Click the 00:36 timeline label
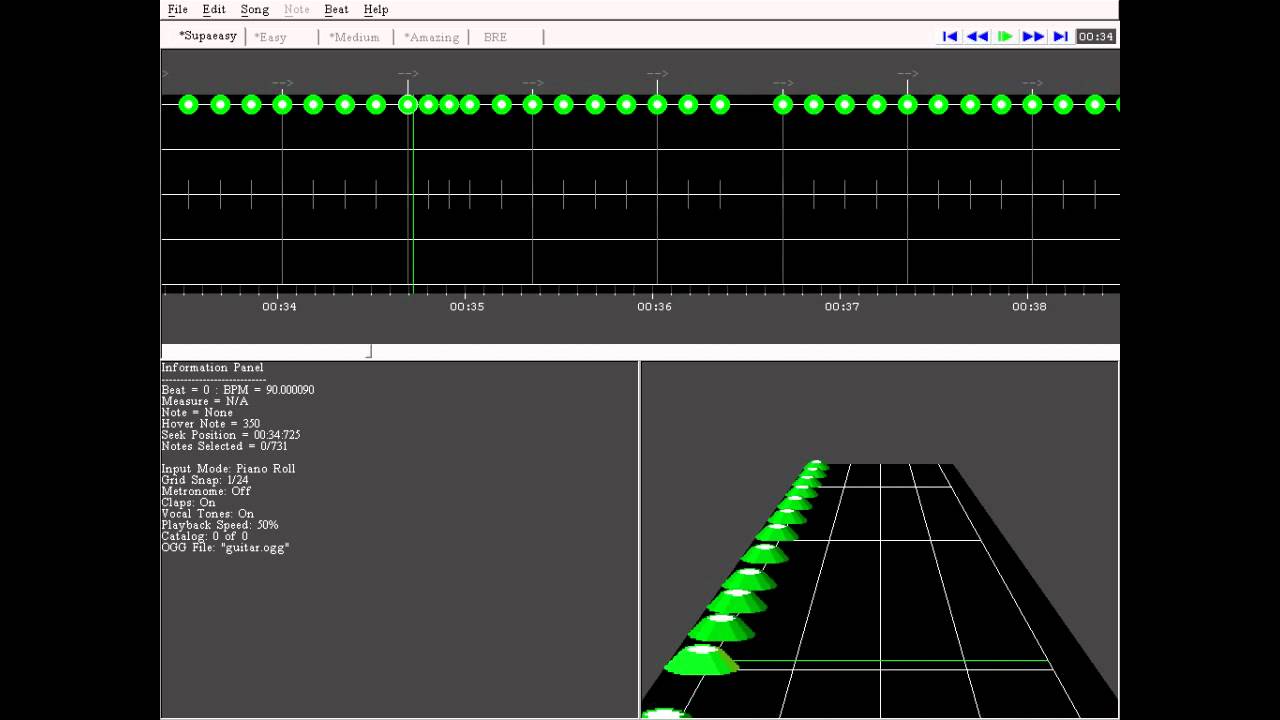This screenshot has width=1280, height=720. pyautogui.click(x=654, y=307)
